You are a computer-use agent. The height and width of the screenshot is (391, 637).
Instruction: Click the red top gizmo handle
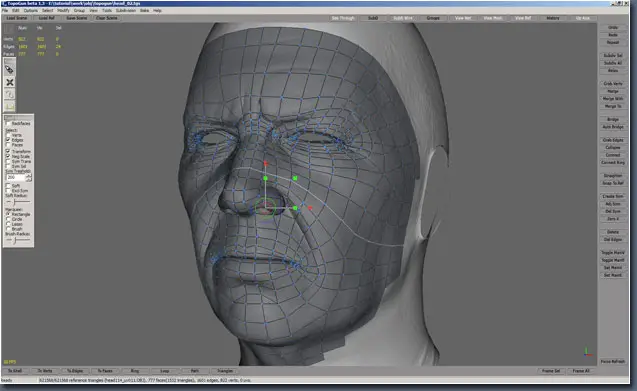tap(265, 163)
